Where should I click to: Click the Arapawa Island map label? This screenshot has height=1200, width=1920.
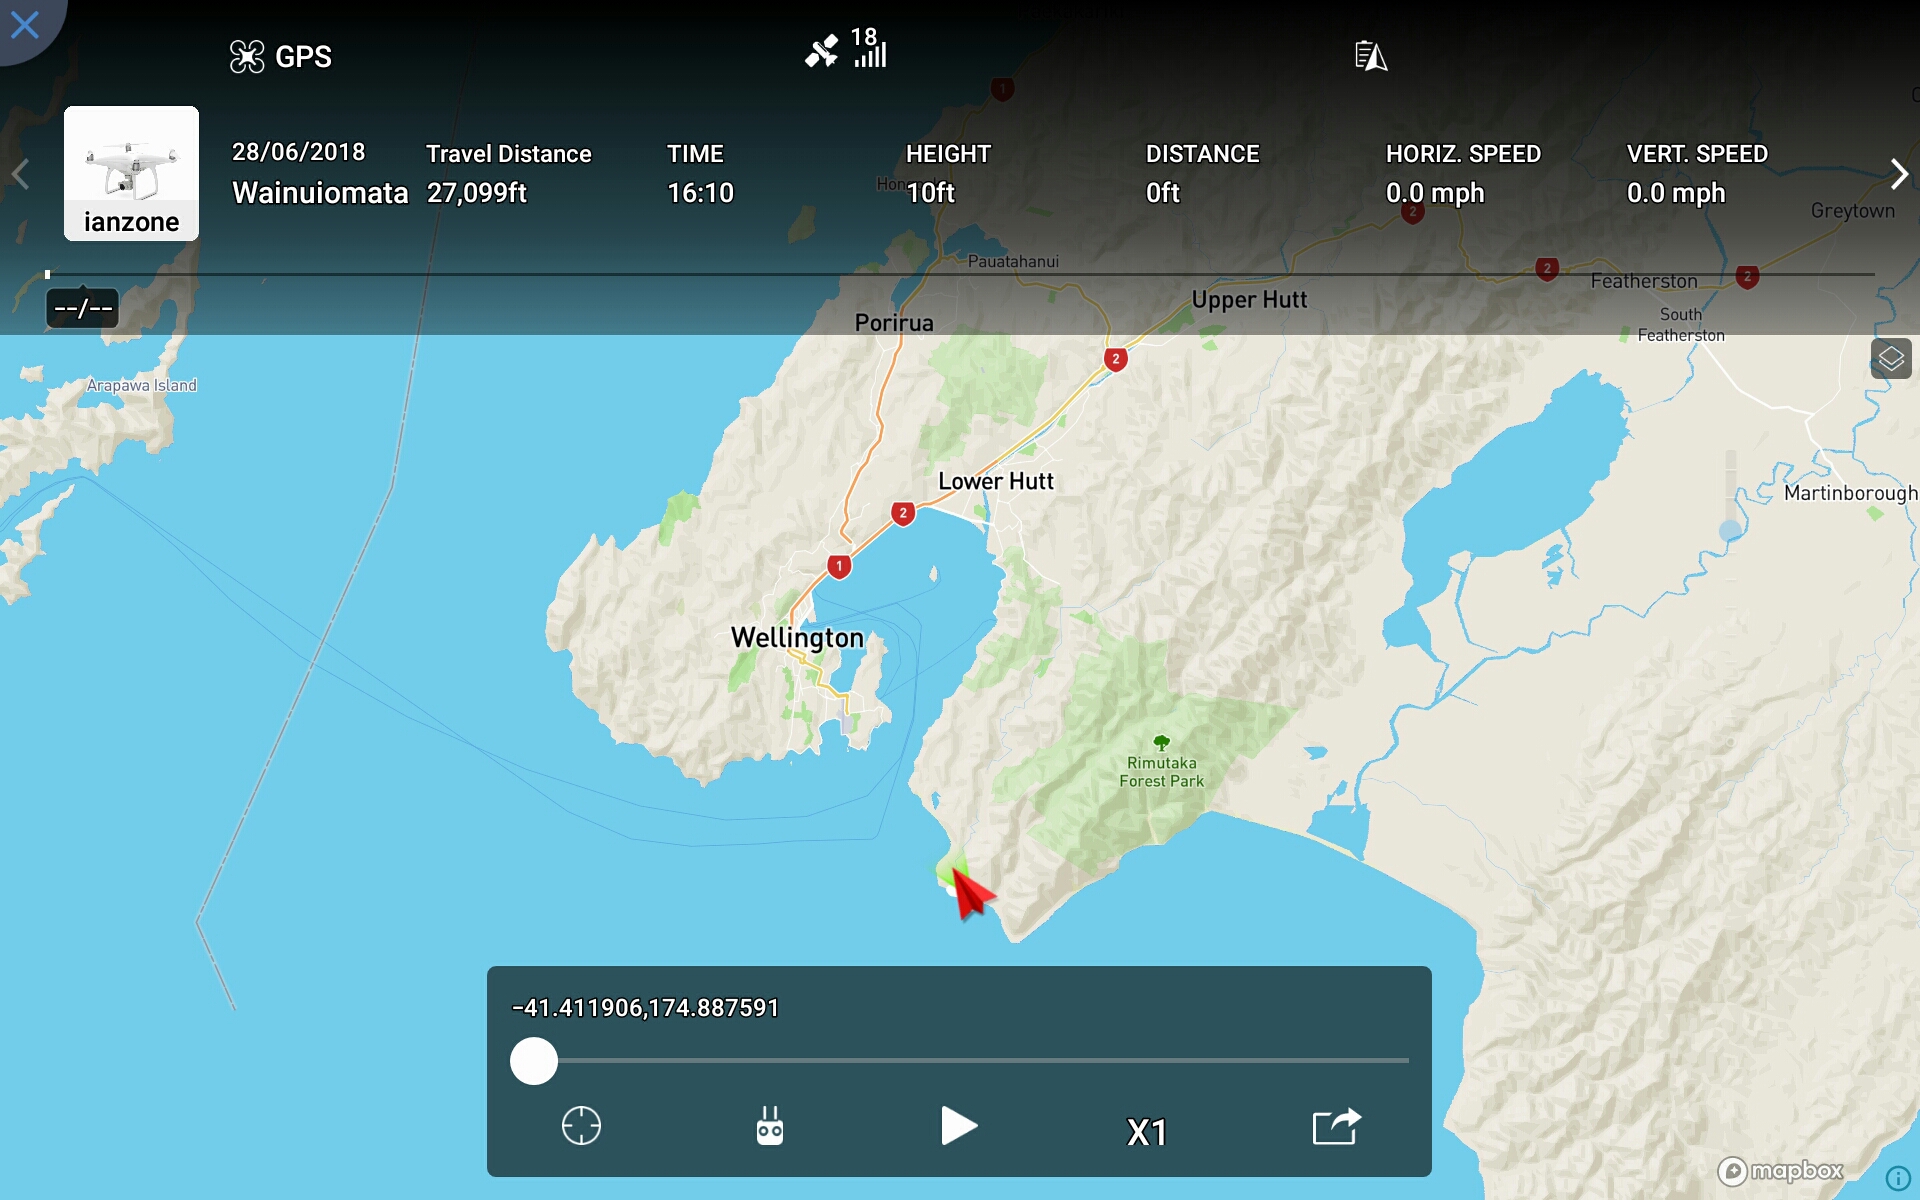(142, 385)
